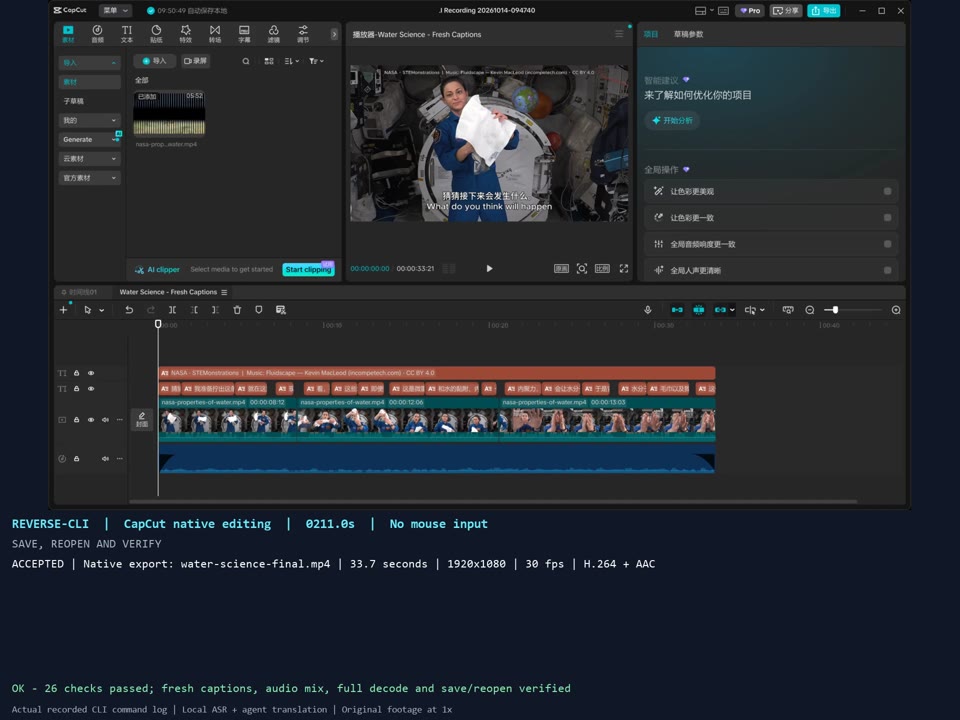Open the timeline preview settings icon
This screenshot has width=960, height=720.
click(x=788, y=310)
